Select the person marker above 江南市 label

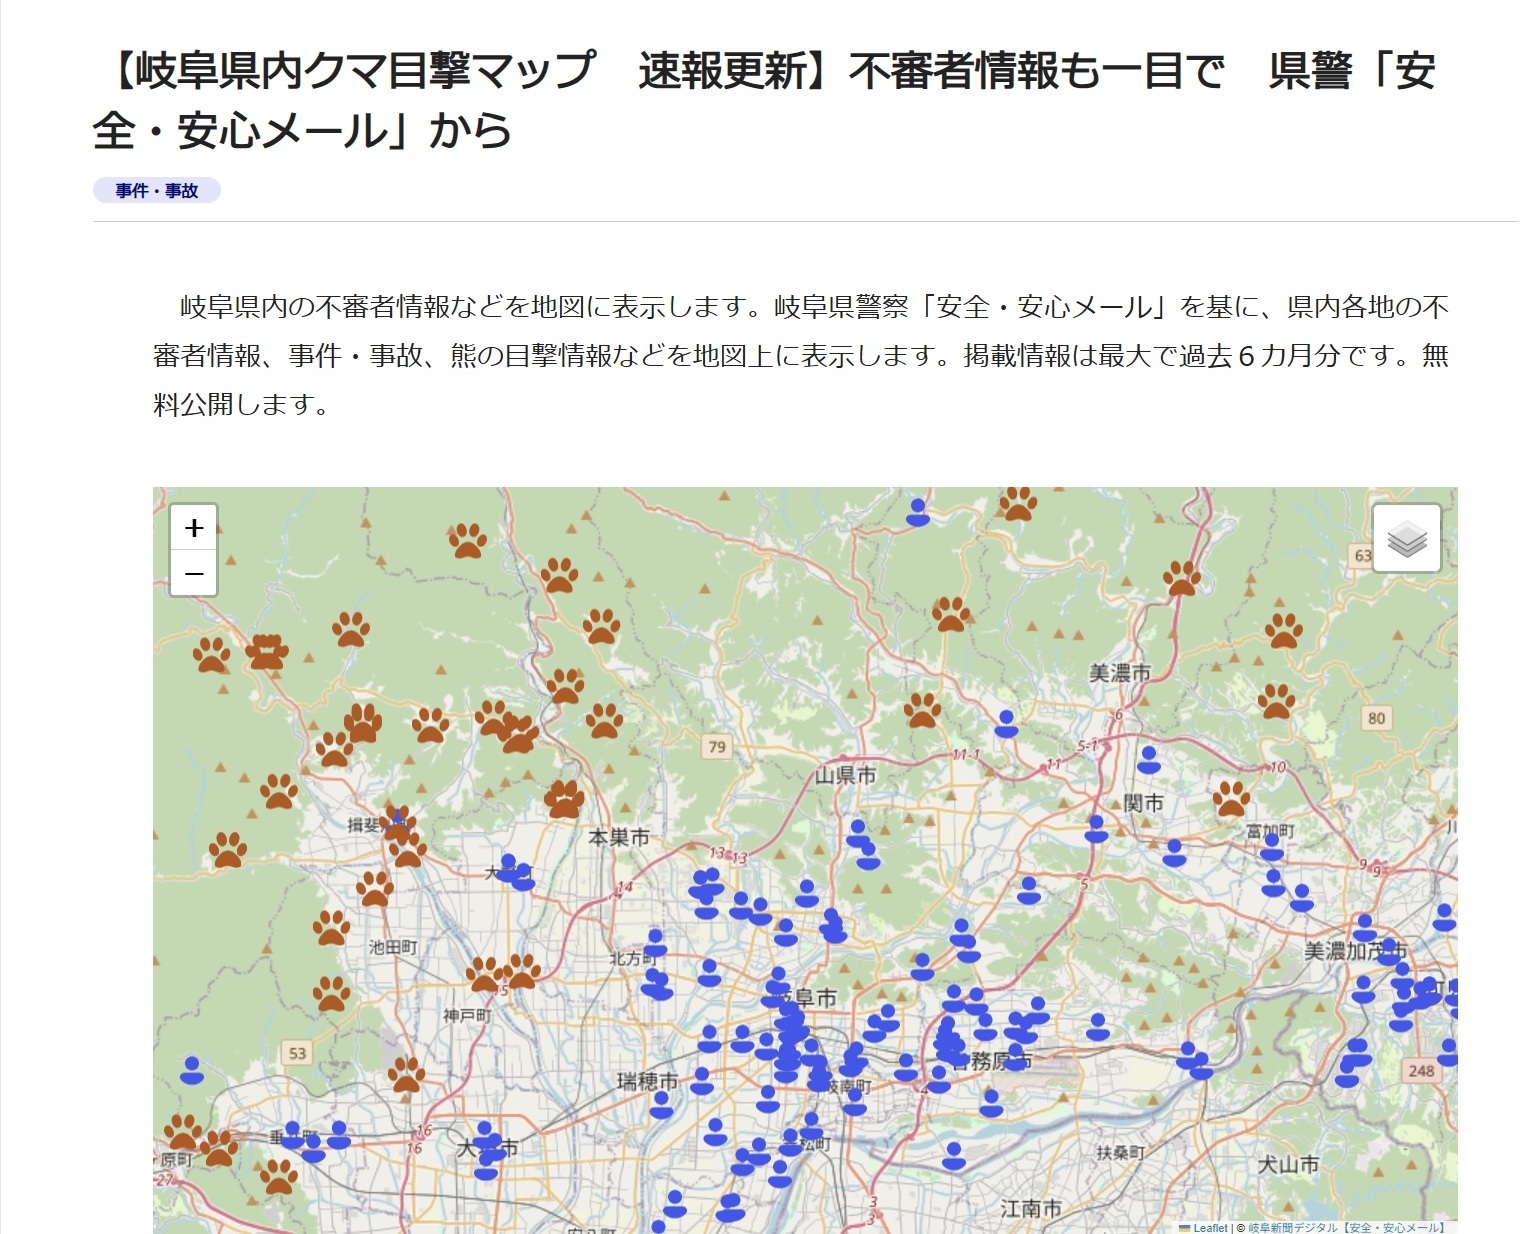tap(954, 1156)
